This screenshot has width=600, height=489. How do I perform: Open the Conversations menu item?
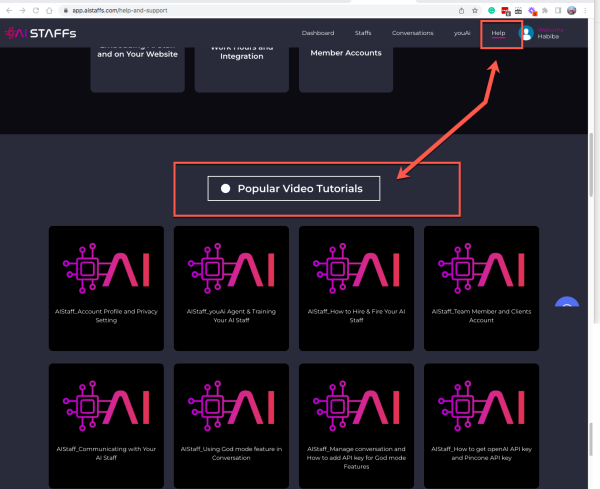coord(412,33)
